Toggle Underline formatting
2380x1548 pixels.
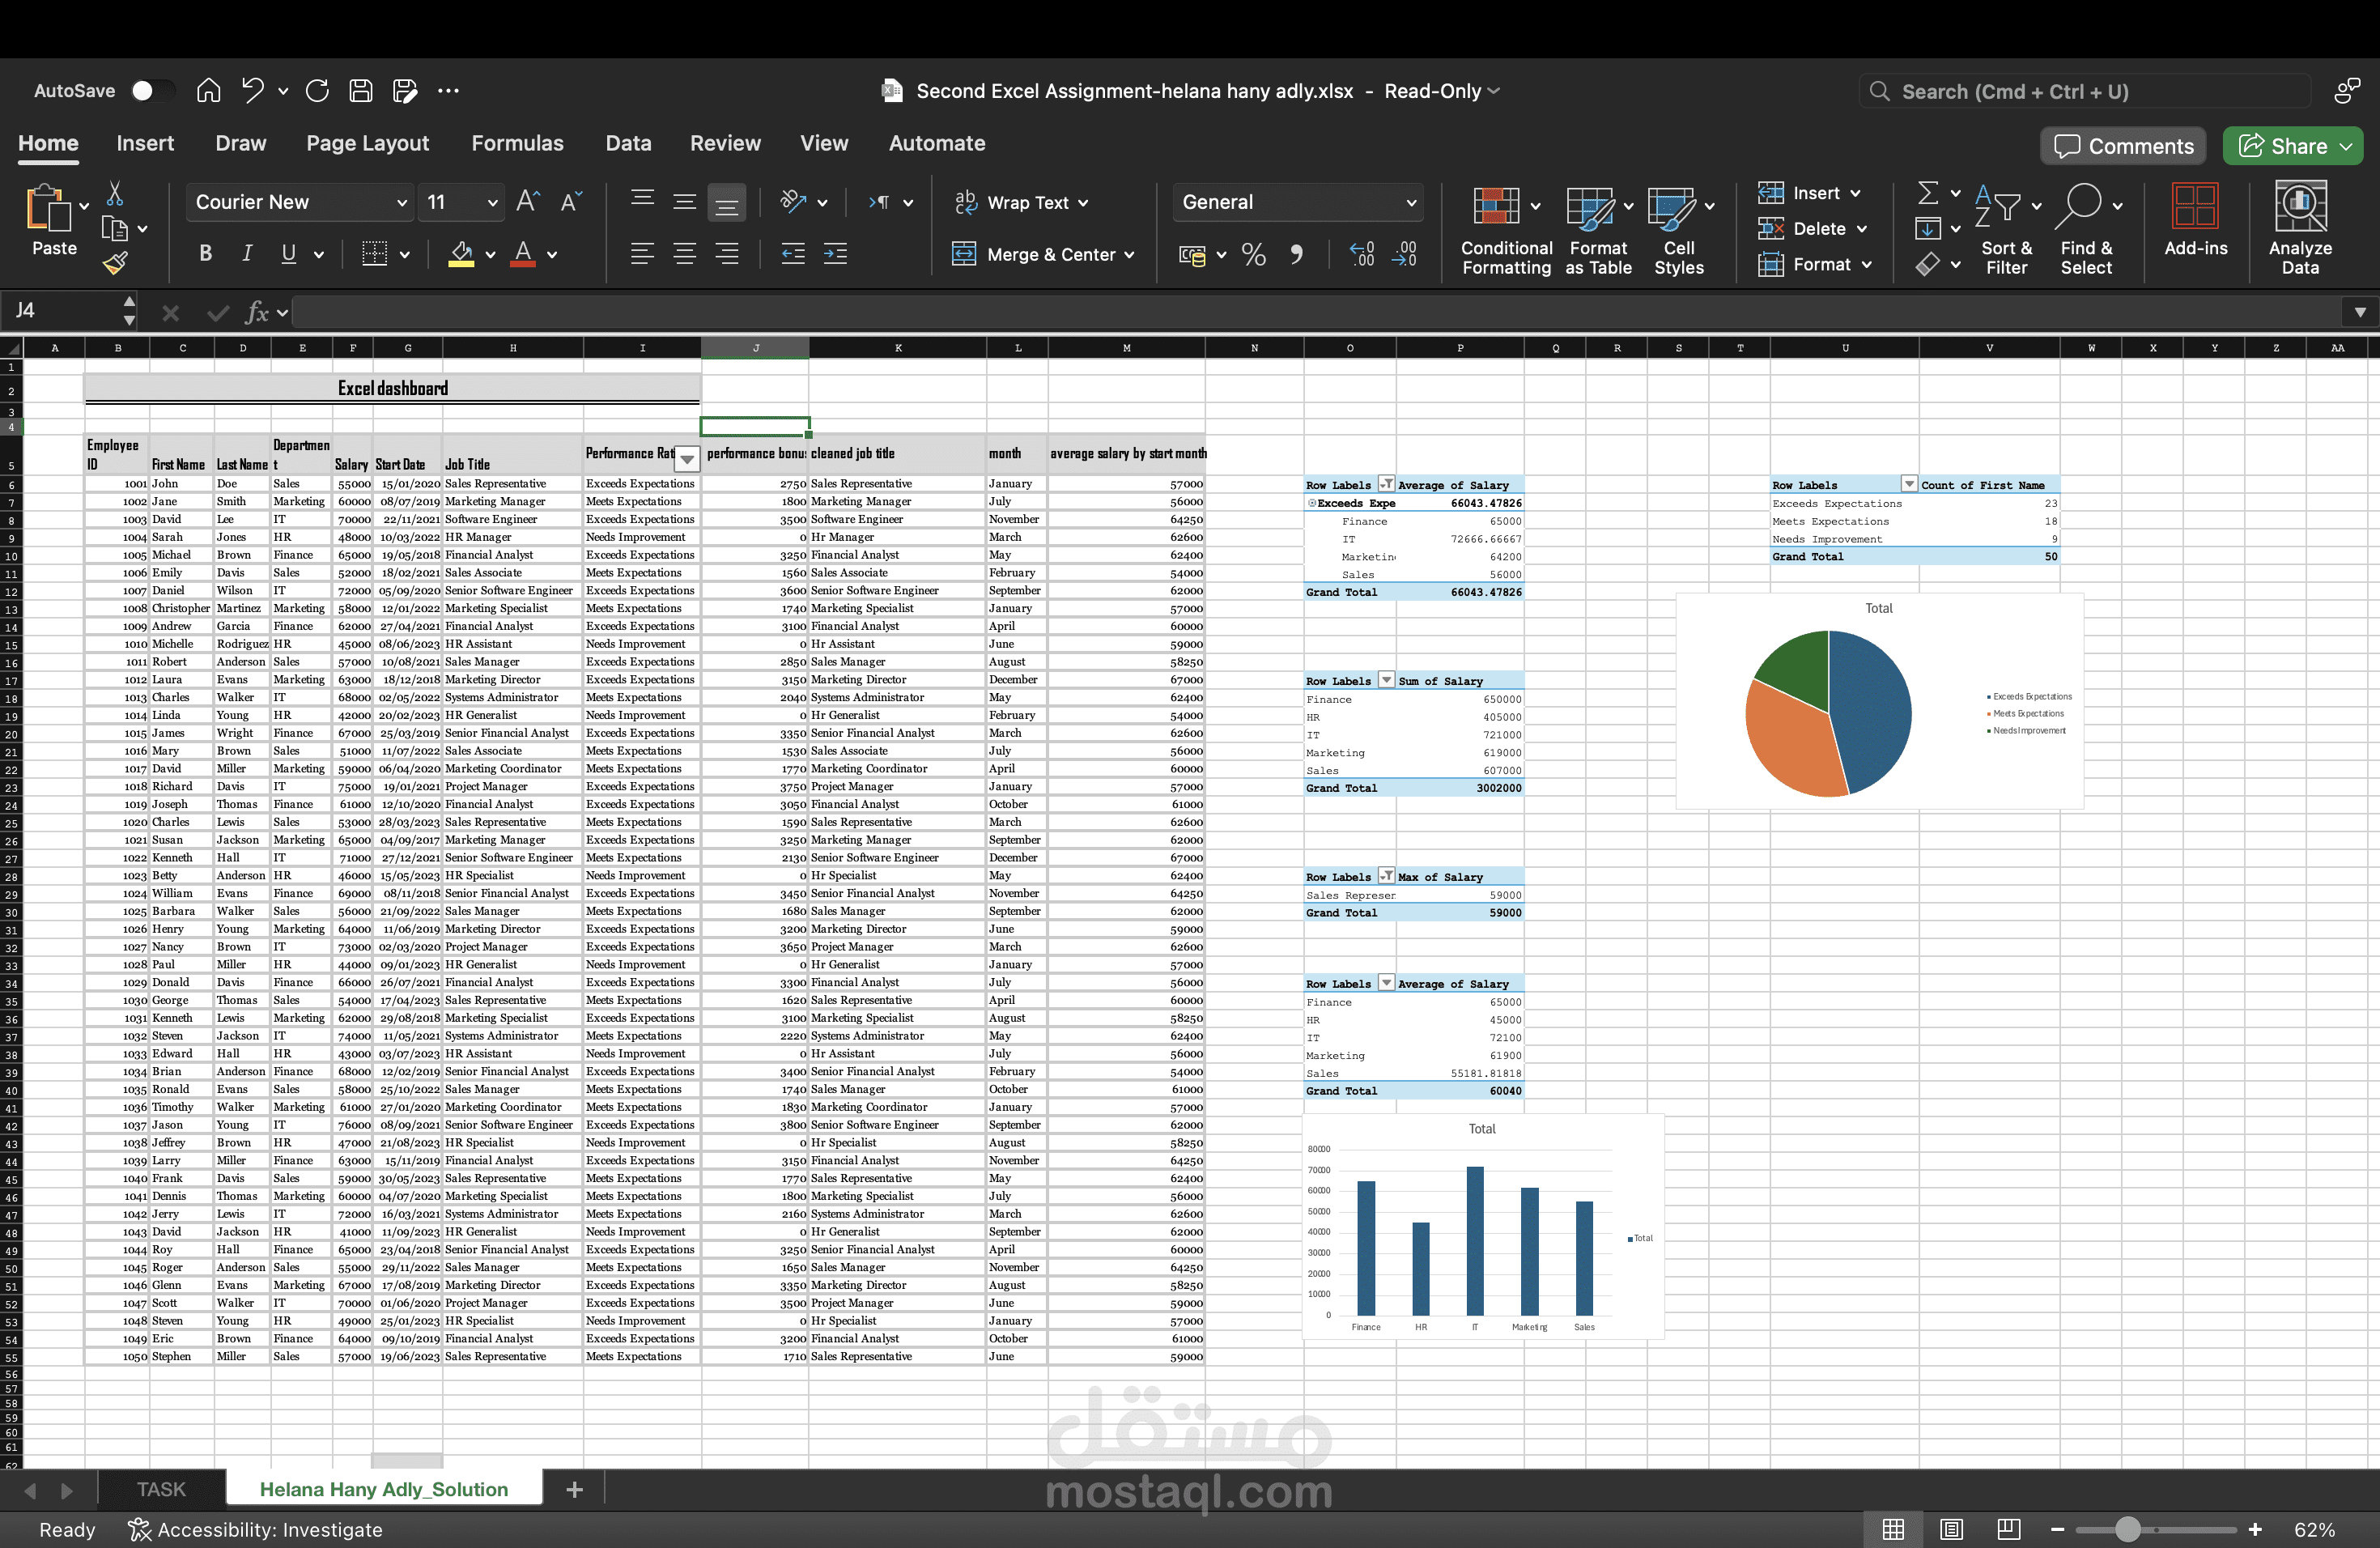click(x=288, y=254)
